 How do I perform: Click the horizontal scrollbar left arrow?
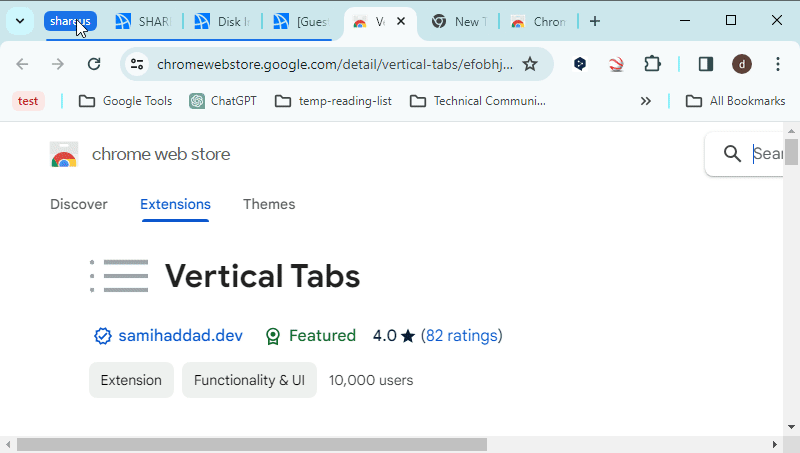[8, 444]
